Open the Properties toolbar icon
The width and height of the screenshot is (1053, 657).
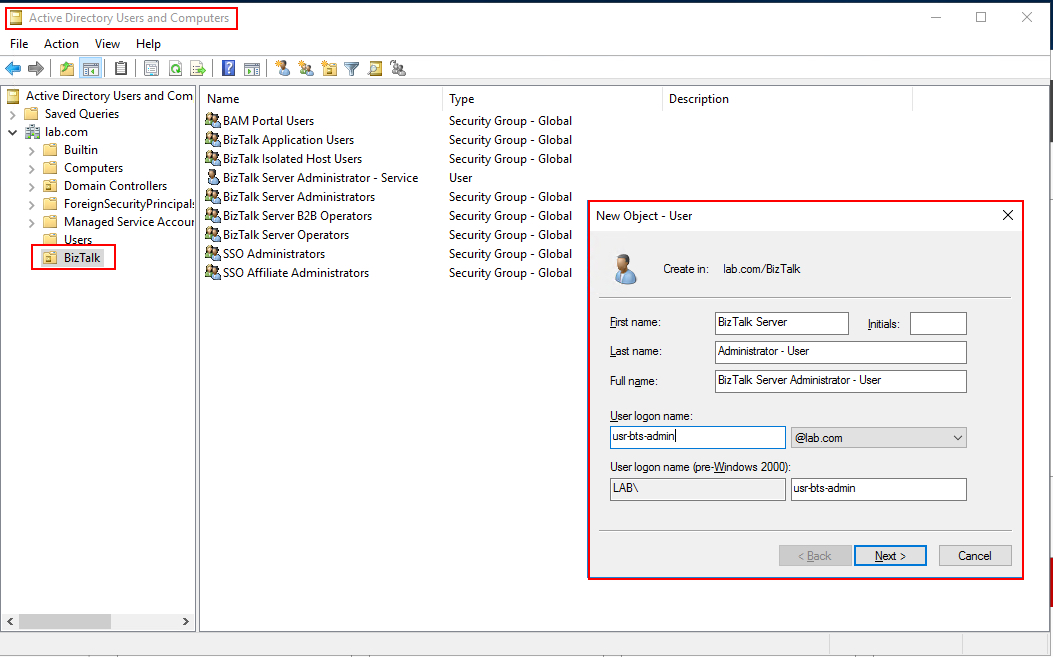pyautogui.click(x=152, y=69)
